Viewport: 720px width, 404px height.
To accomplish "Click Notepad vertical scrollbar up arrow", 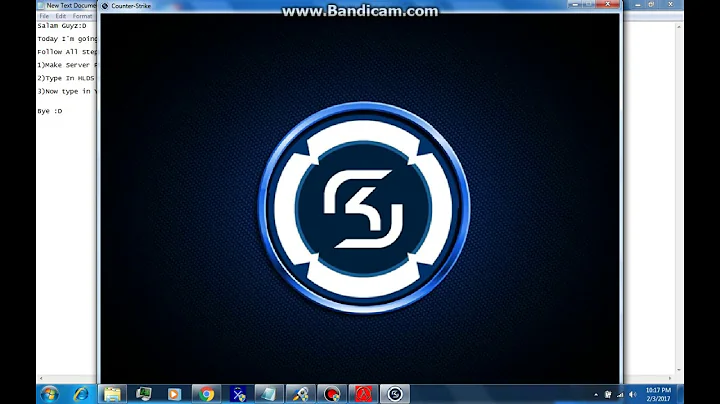I will pos(679,27).
